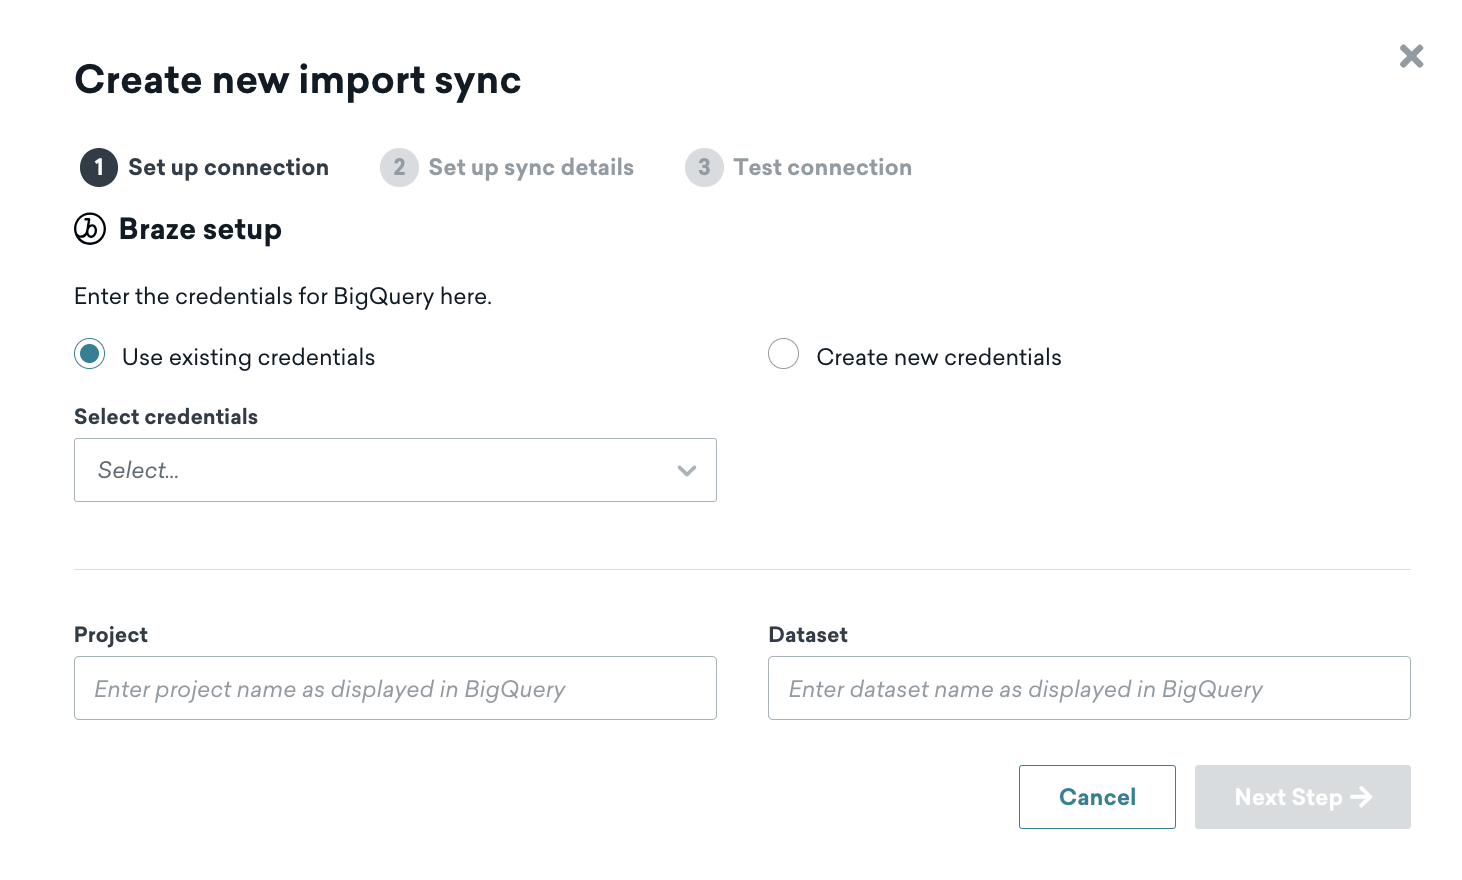Viewport: 1462px width, 880px height.
Task: Click the 'Use existing credentials' label text
Action: [248, 357]
